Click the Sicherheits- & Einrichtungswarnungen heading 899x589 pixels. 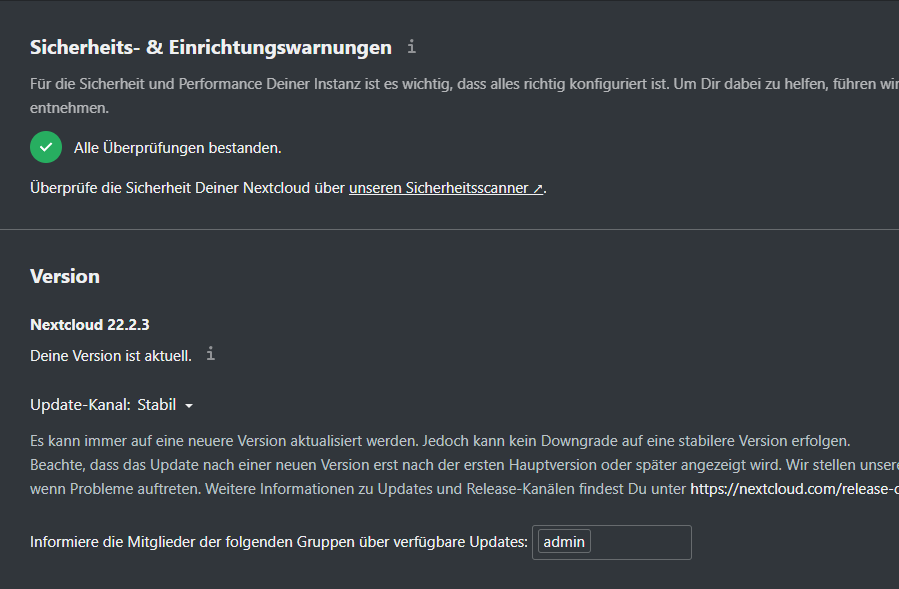click(x=210, y=48)
